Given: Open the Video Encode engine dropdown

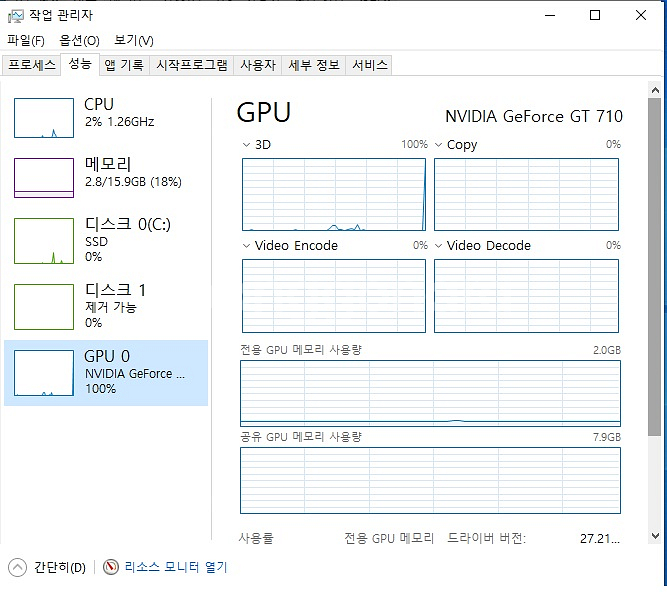Looking at the screenshot, I should click(246, 245).
